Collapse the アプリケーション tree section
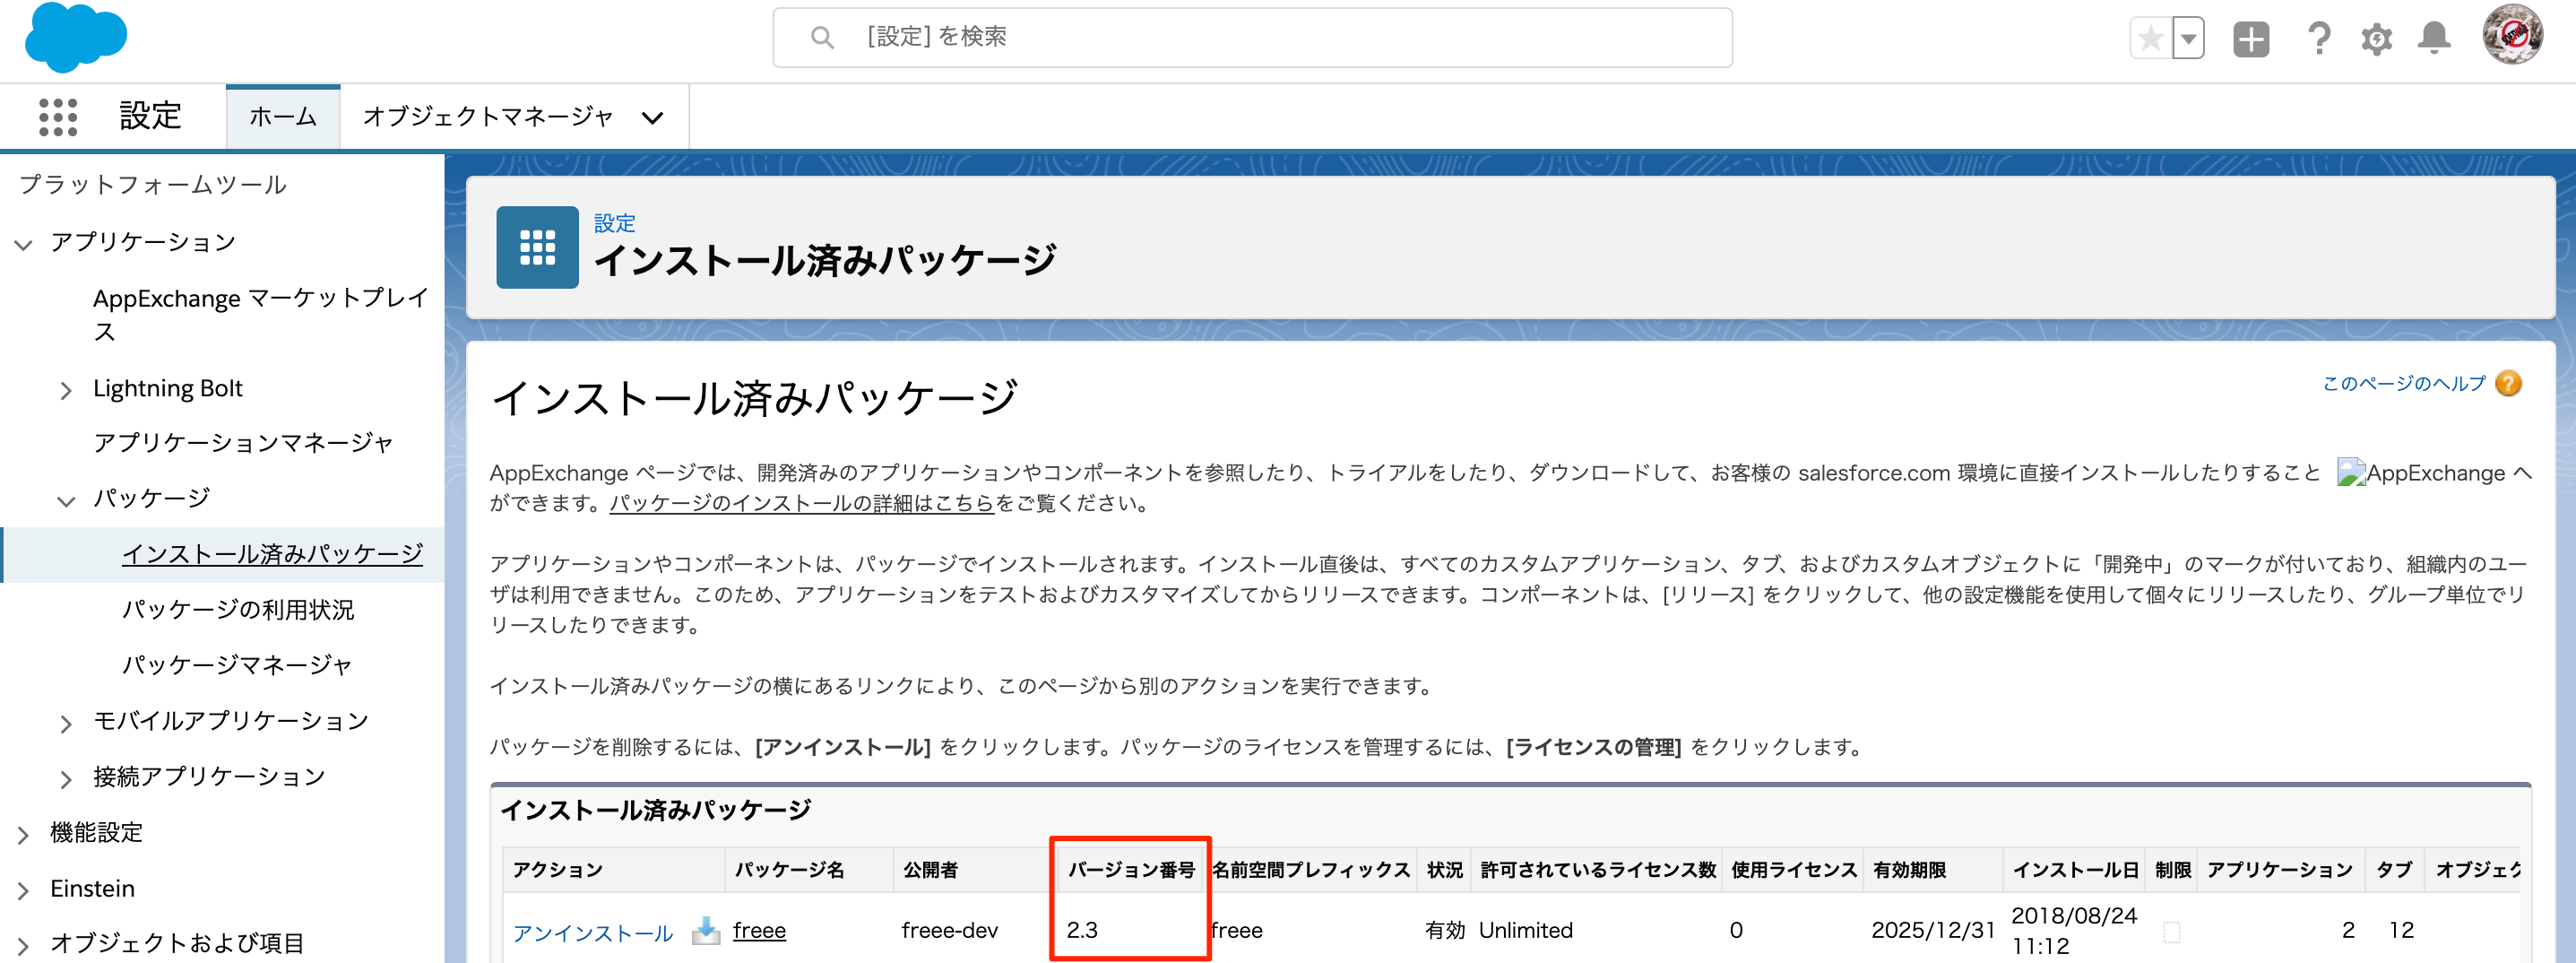2576x963 pixels. 24,243
